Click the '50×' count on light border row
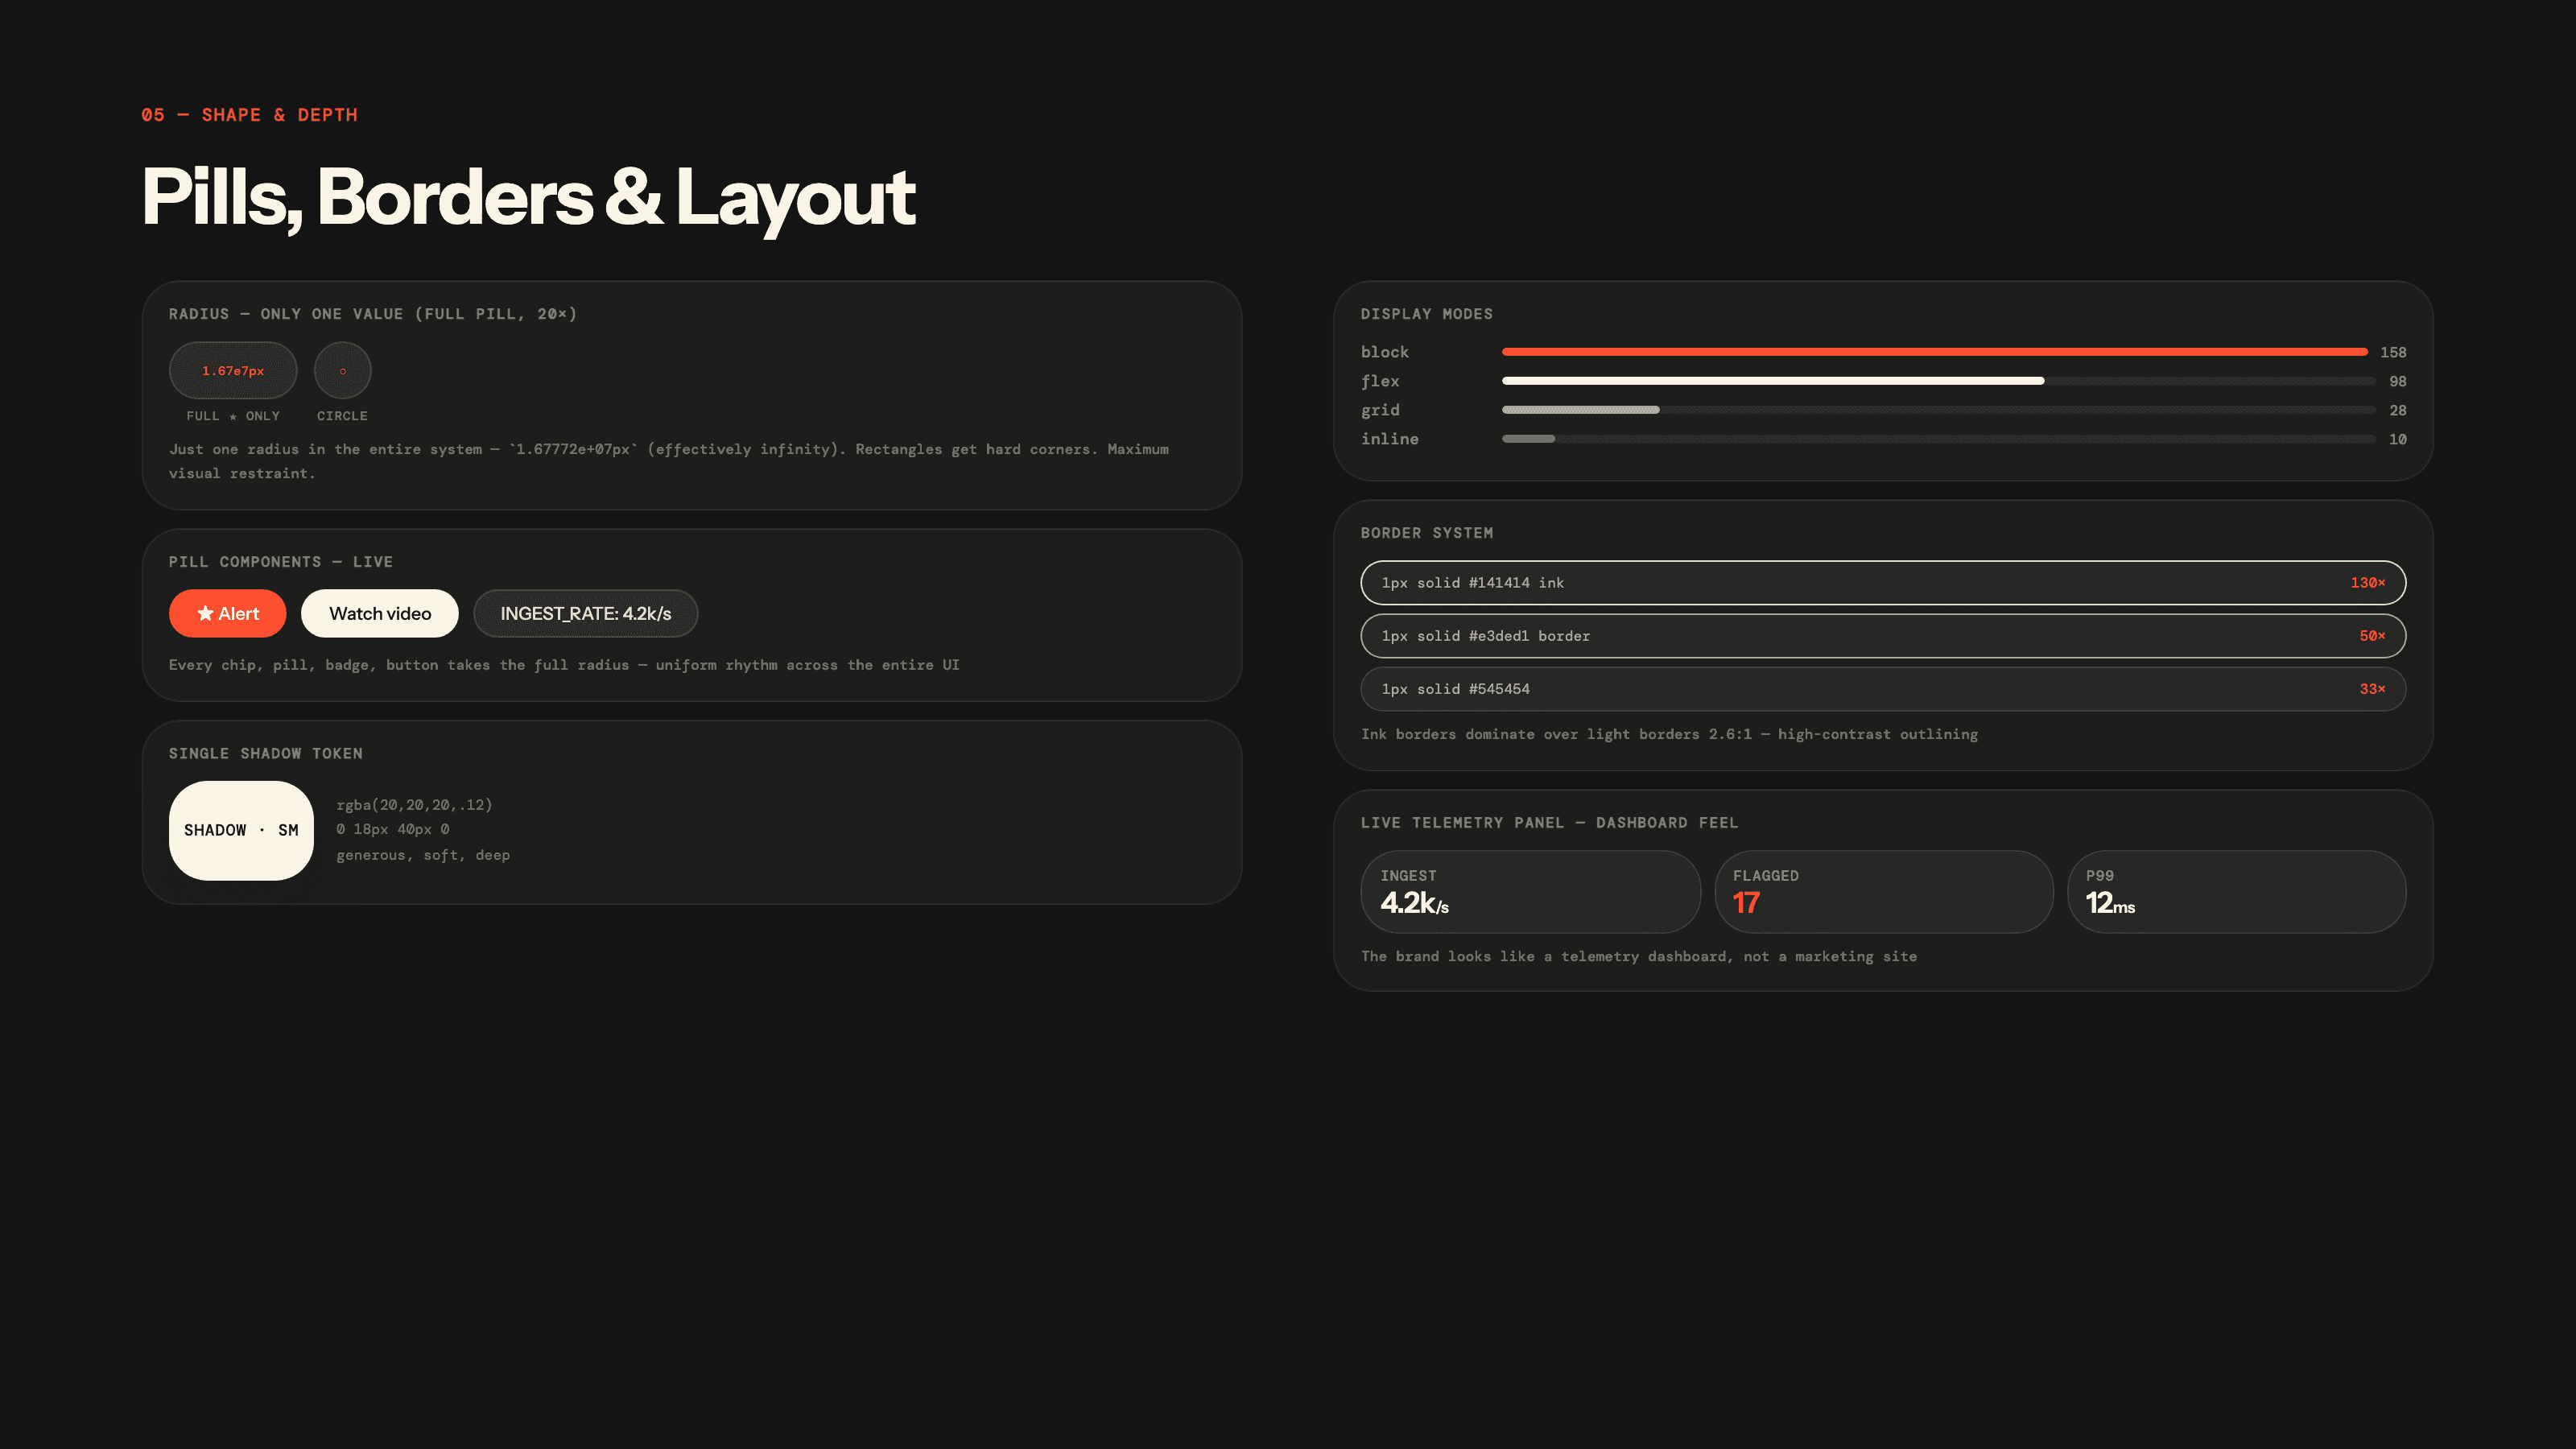Image resolution: width=2576 pixels, height=1449 pixels. 2372,636
